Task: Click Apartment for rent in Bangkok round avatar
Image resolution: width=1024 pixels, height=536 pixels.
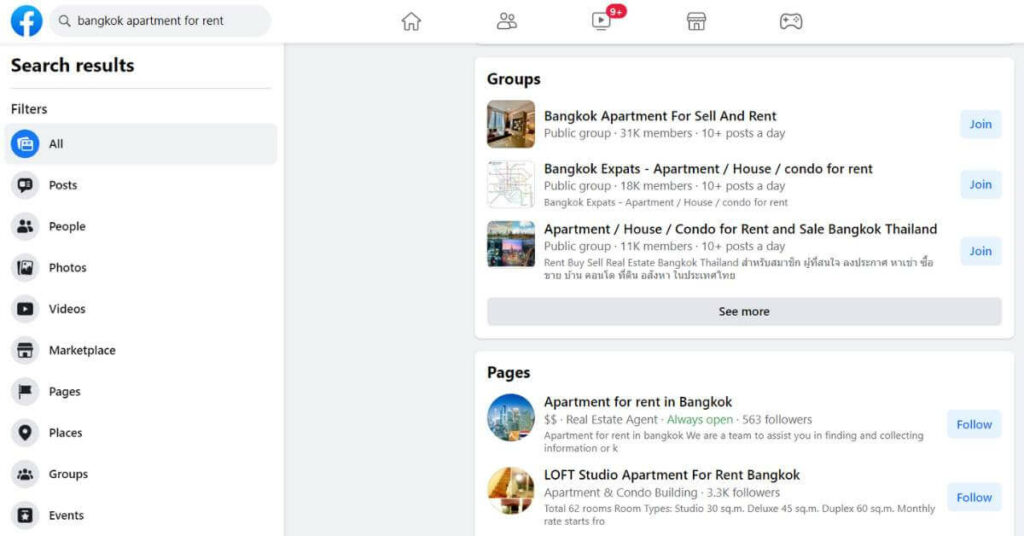Action: point(511,418)
